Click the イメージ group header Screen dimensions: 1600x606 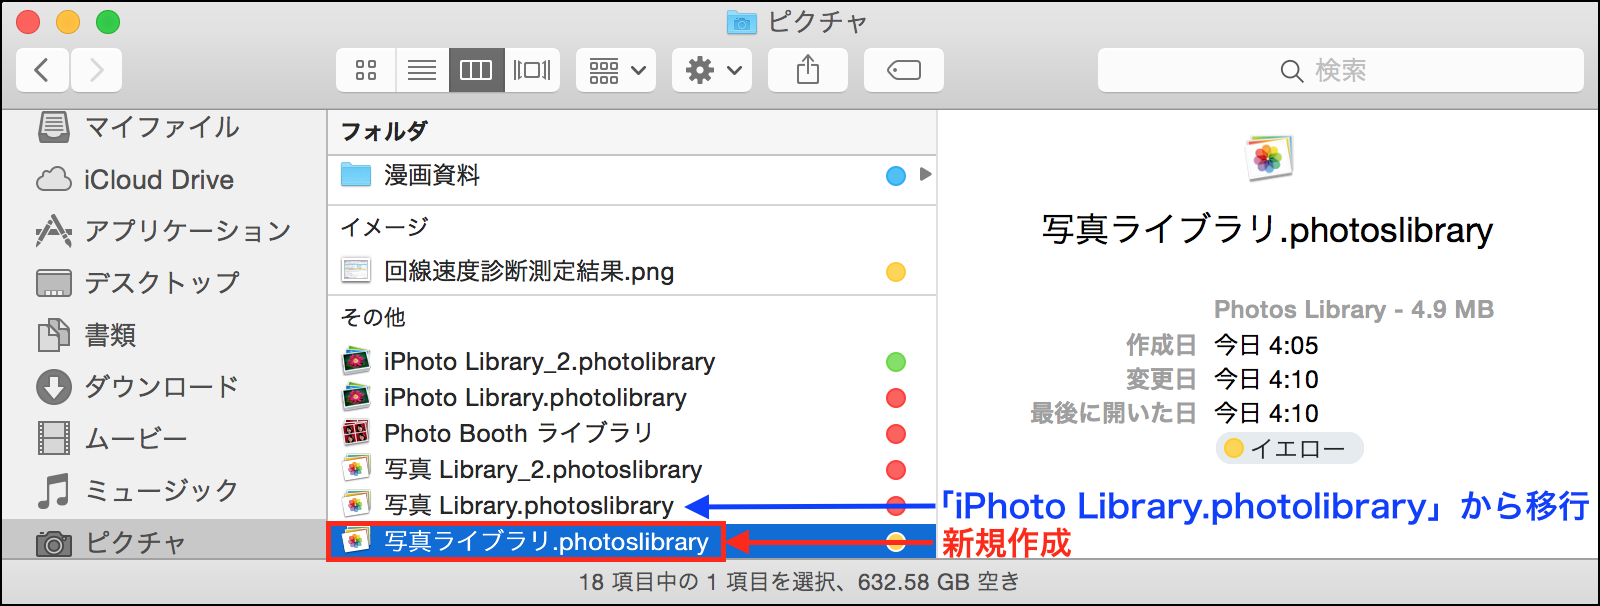tap(384, 227)
